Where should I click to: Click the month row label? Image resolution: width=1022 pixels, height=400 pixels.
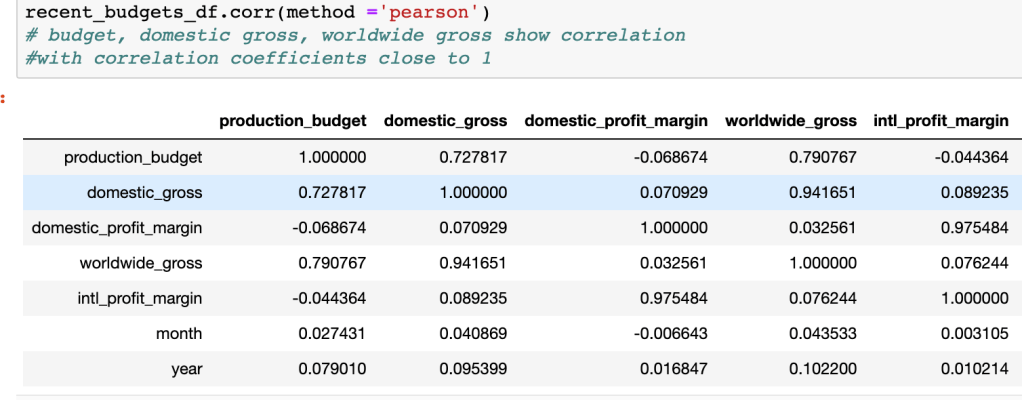pos(182,333)
